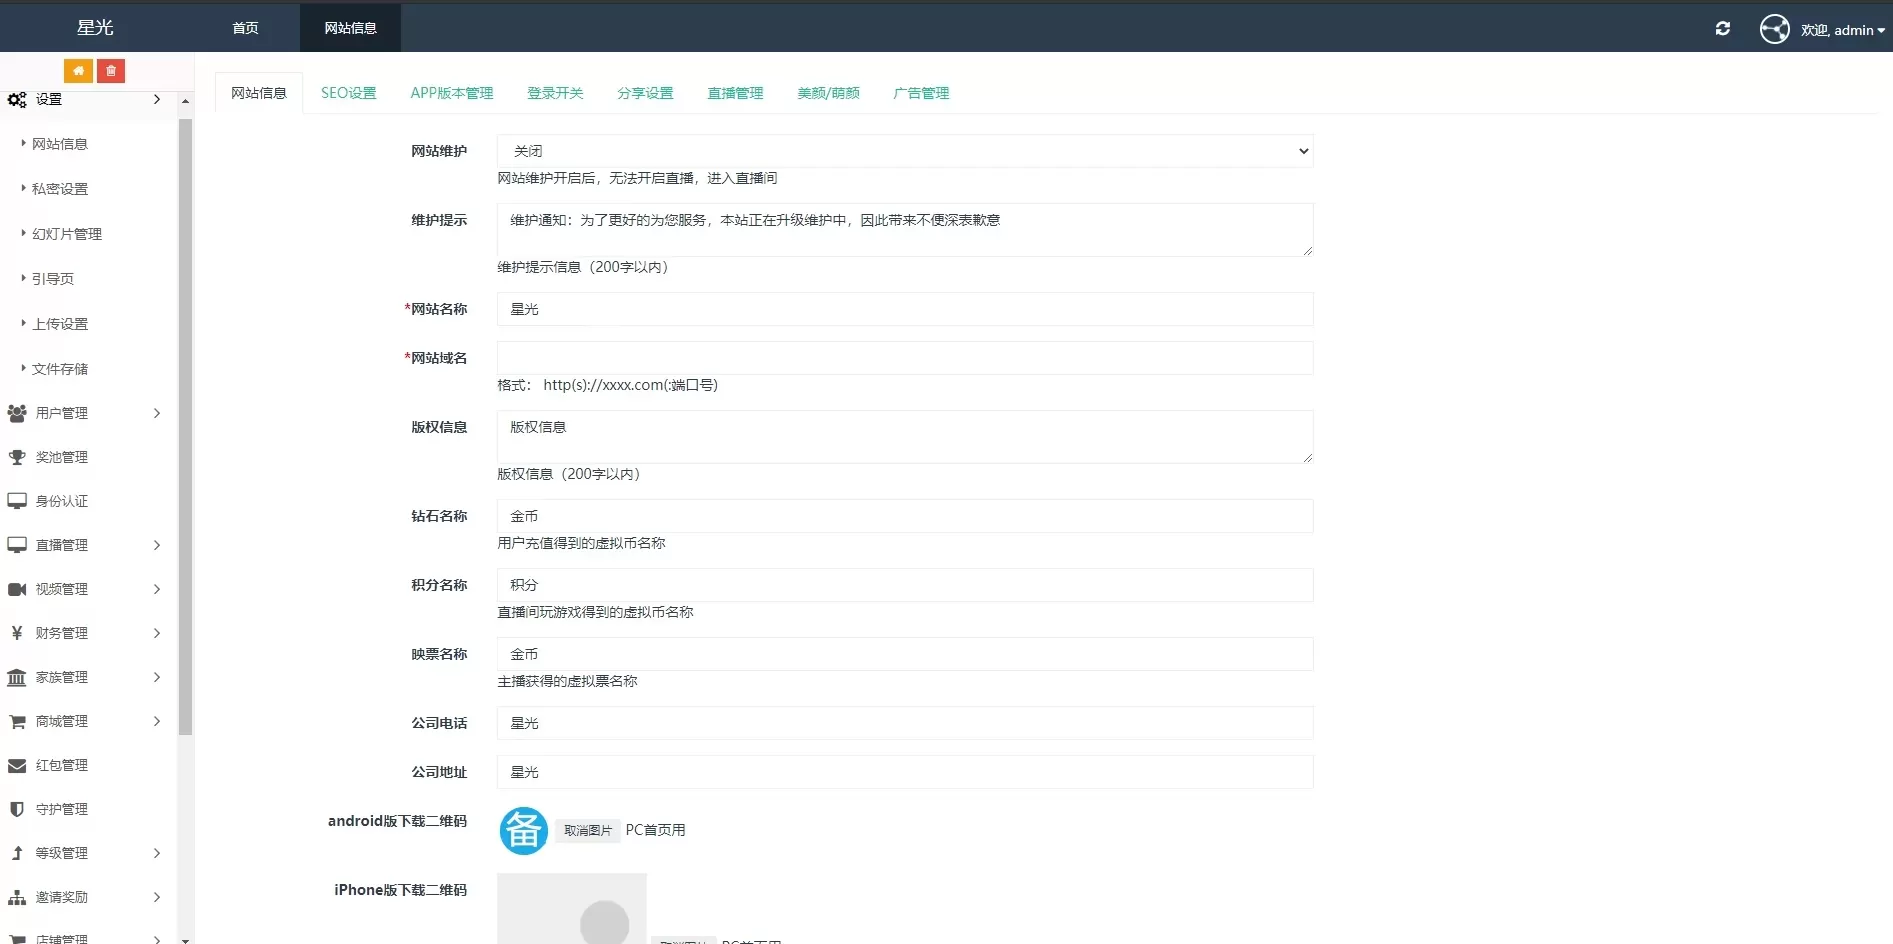Open 私密设置 in the sidebar
This screenshot has height=944, width=1893.
pos(60,189)
